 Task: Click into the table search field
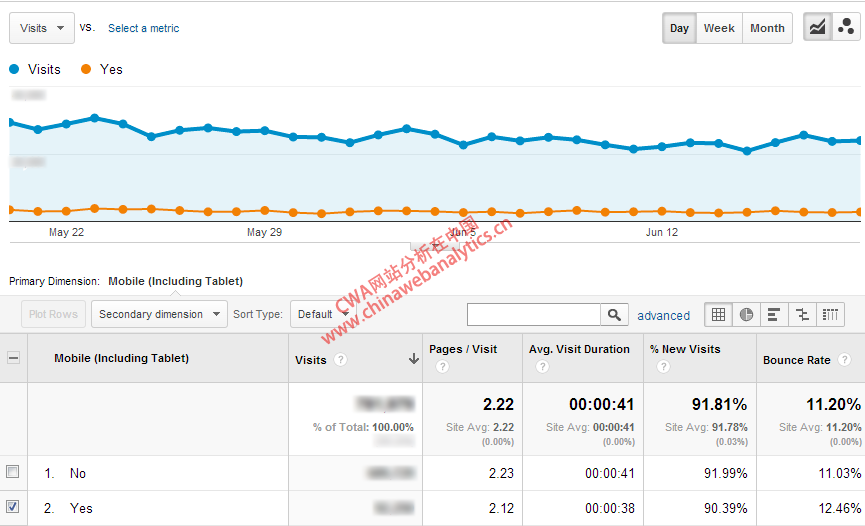click(534, 315)
